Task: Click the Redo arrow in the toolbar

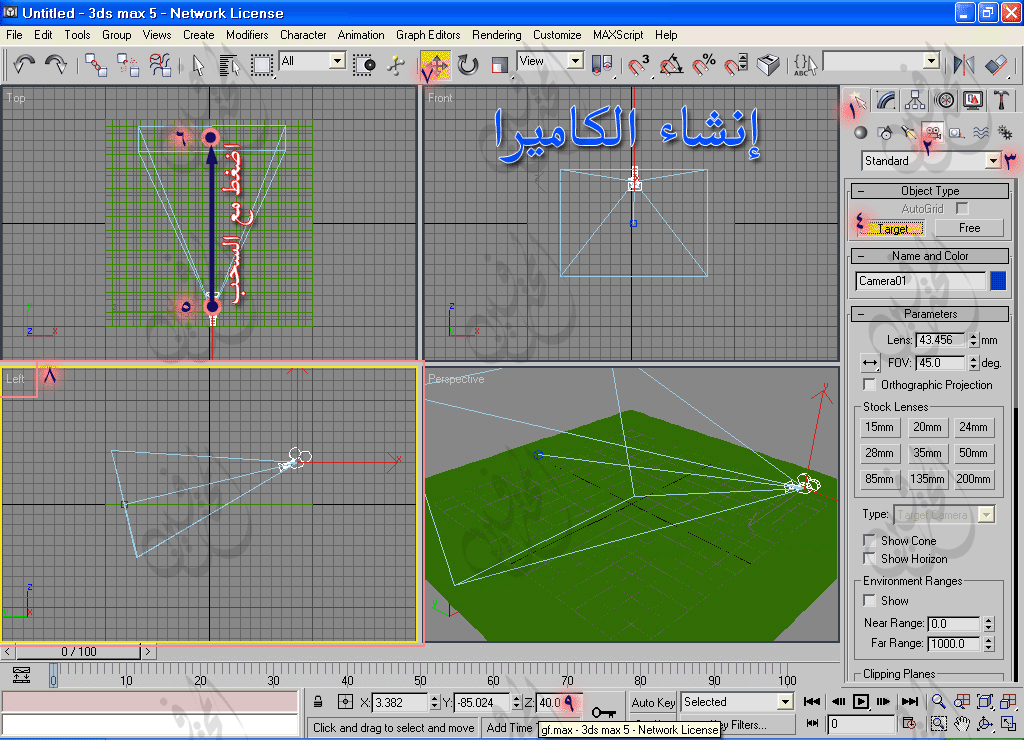Action: [x=56, y=64]
